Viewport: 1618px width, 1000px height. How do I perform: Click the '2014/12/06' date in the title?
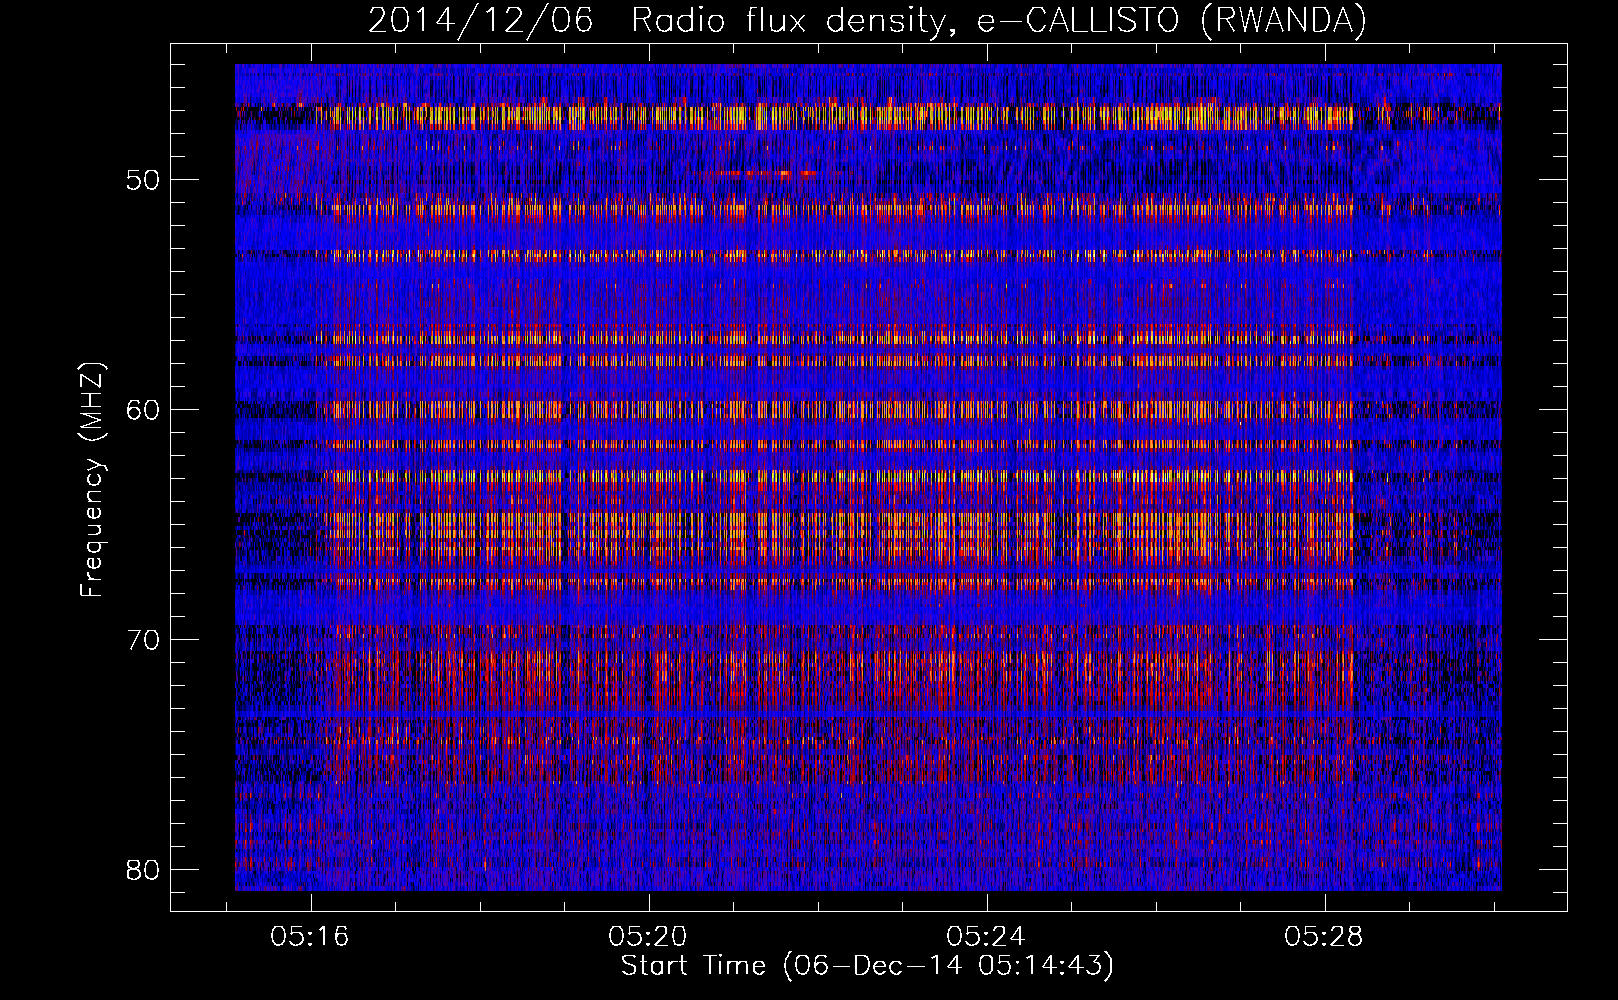tap(480, 20)
